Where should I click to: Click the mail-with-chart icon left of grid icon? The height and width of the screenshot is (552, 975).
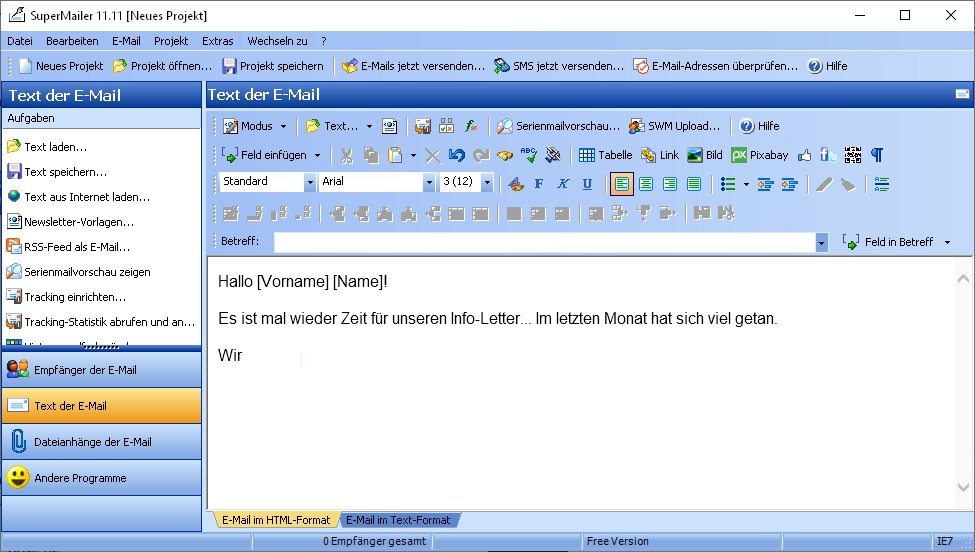click(423, 126)
